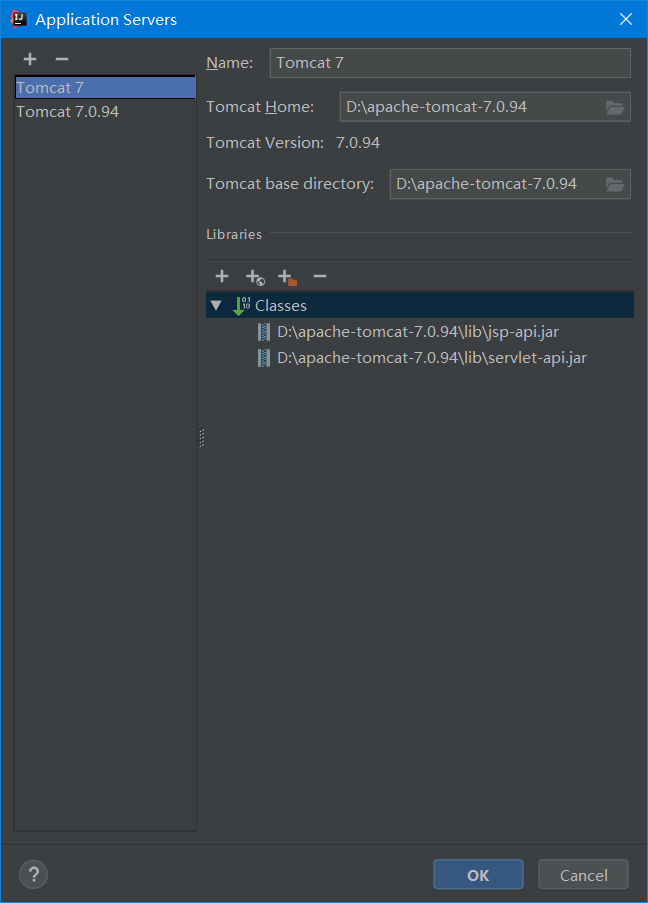Click the Classes binary icon
Image resolution: width=648 pixels, height=903 pixels.
pyautogui.click(x=241, y=305)
